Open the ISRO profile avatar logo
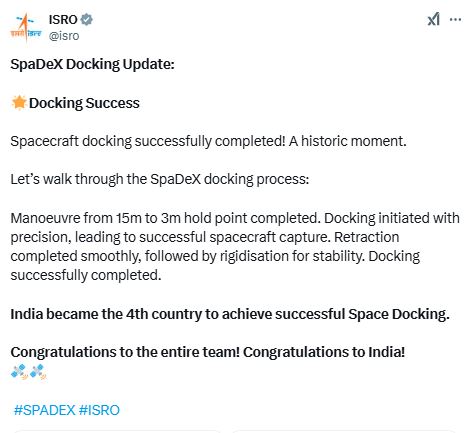 coord(26,27)
